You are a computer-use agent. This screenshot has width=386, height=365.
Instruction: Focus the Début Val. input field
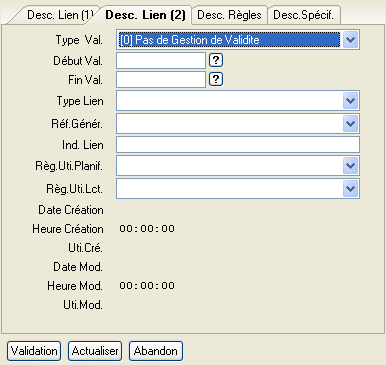[161, 61]
